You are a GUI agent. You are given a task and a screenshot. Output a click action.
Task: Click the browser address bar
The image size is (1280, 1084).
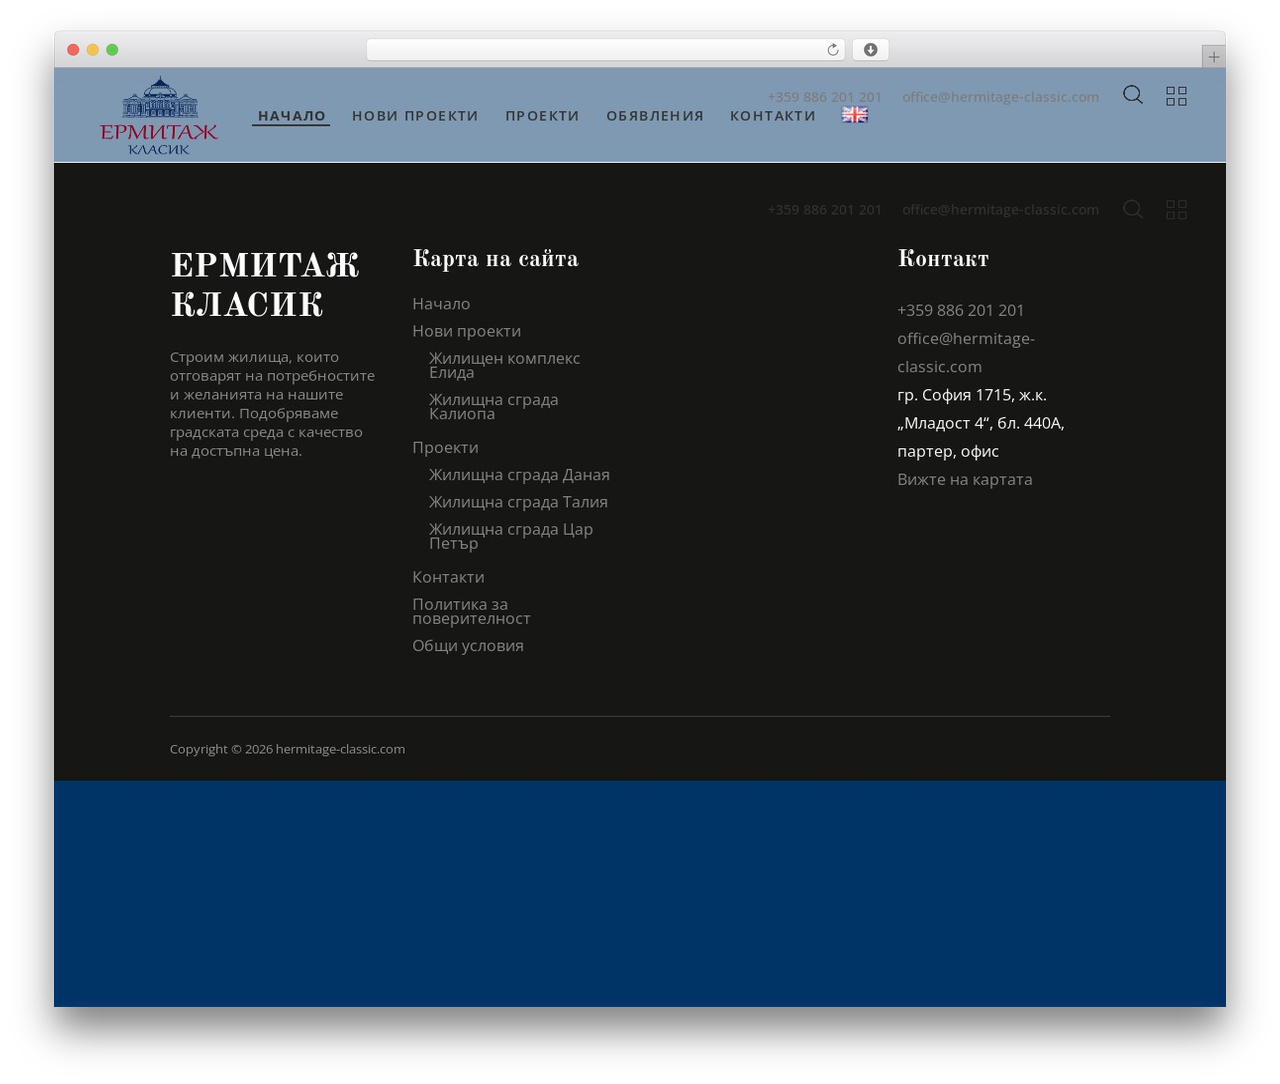[x=605, y=50]
